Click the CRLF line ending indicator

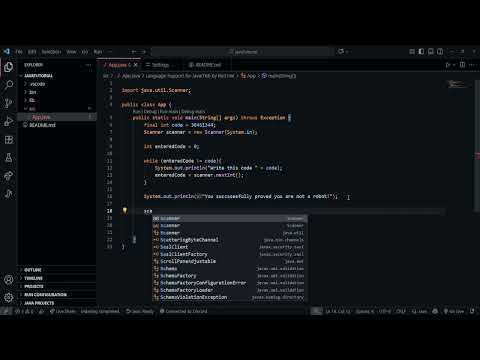[x=401, y=311]
